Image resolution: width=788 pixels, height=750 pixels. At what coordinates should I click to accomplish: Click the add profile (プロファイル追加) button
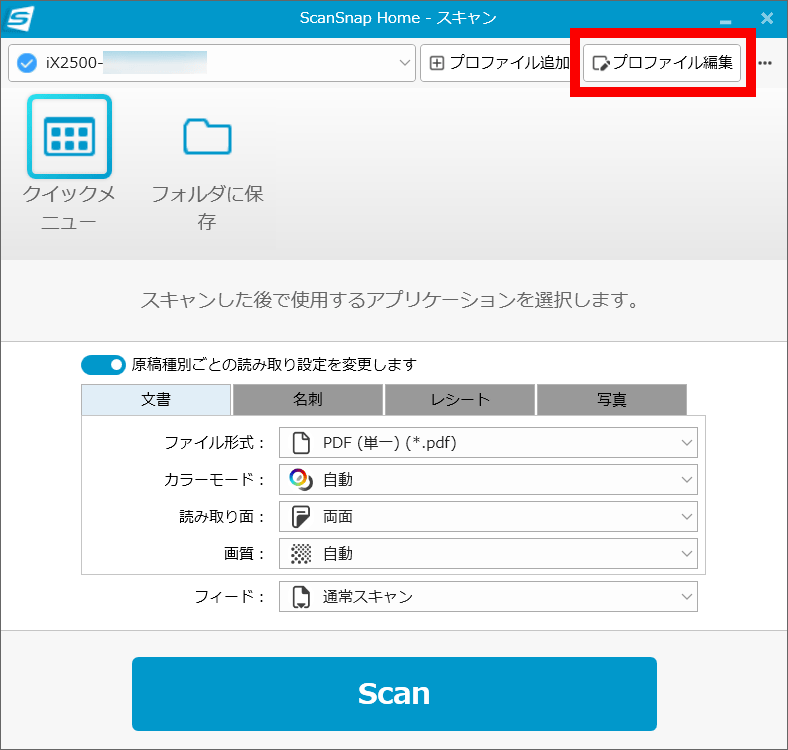click(500, 63)
